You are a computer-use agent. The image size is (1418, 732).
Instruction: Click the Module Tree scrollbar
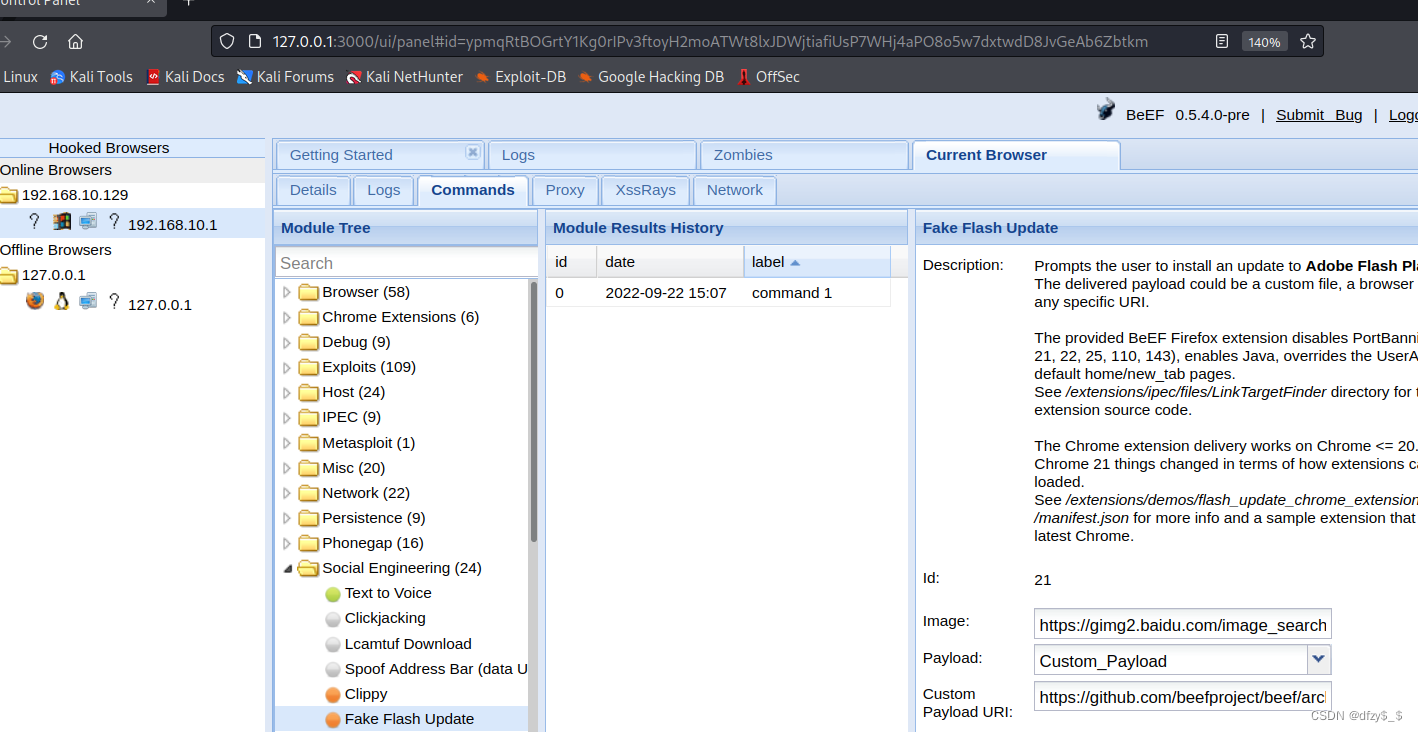coord(533,412)
